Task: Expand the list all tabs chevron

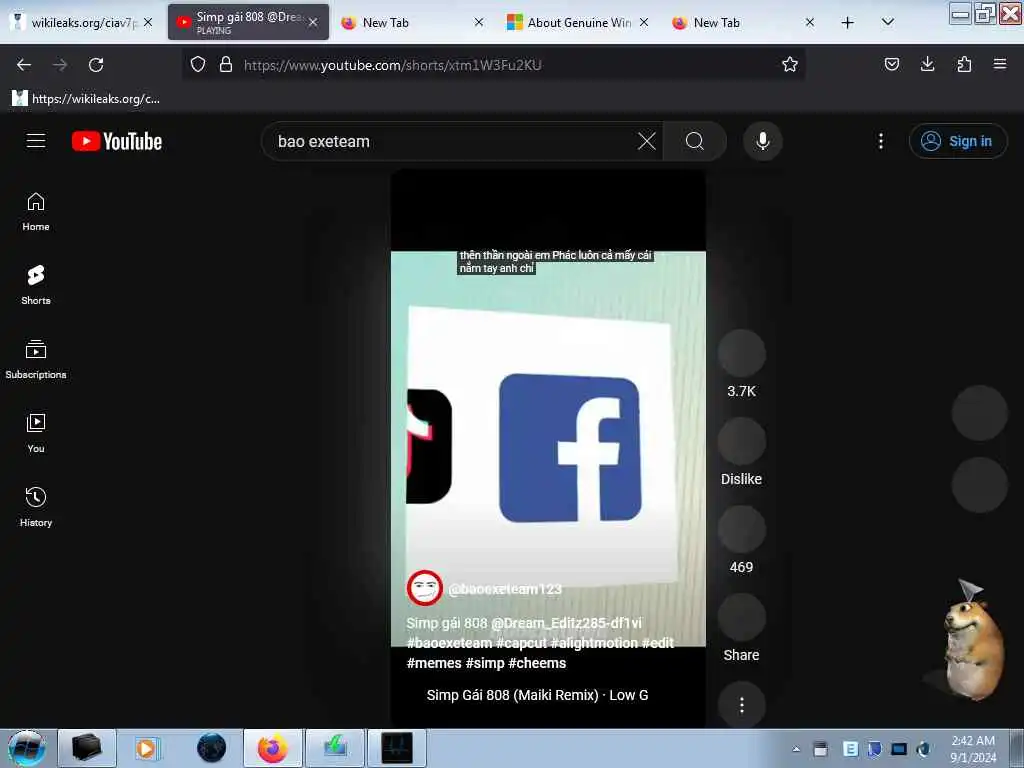Action: (x=887, y=22)
